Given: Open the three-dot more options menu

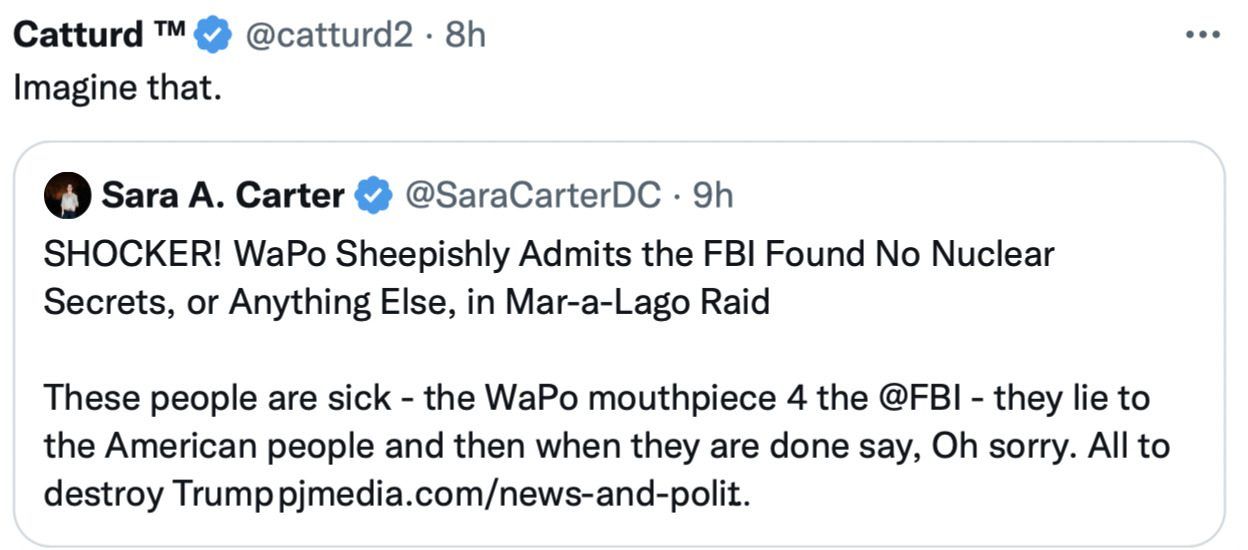Looking at the screenshot, I should click(x=1202, y=34).
